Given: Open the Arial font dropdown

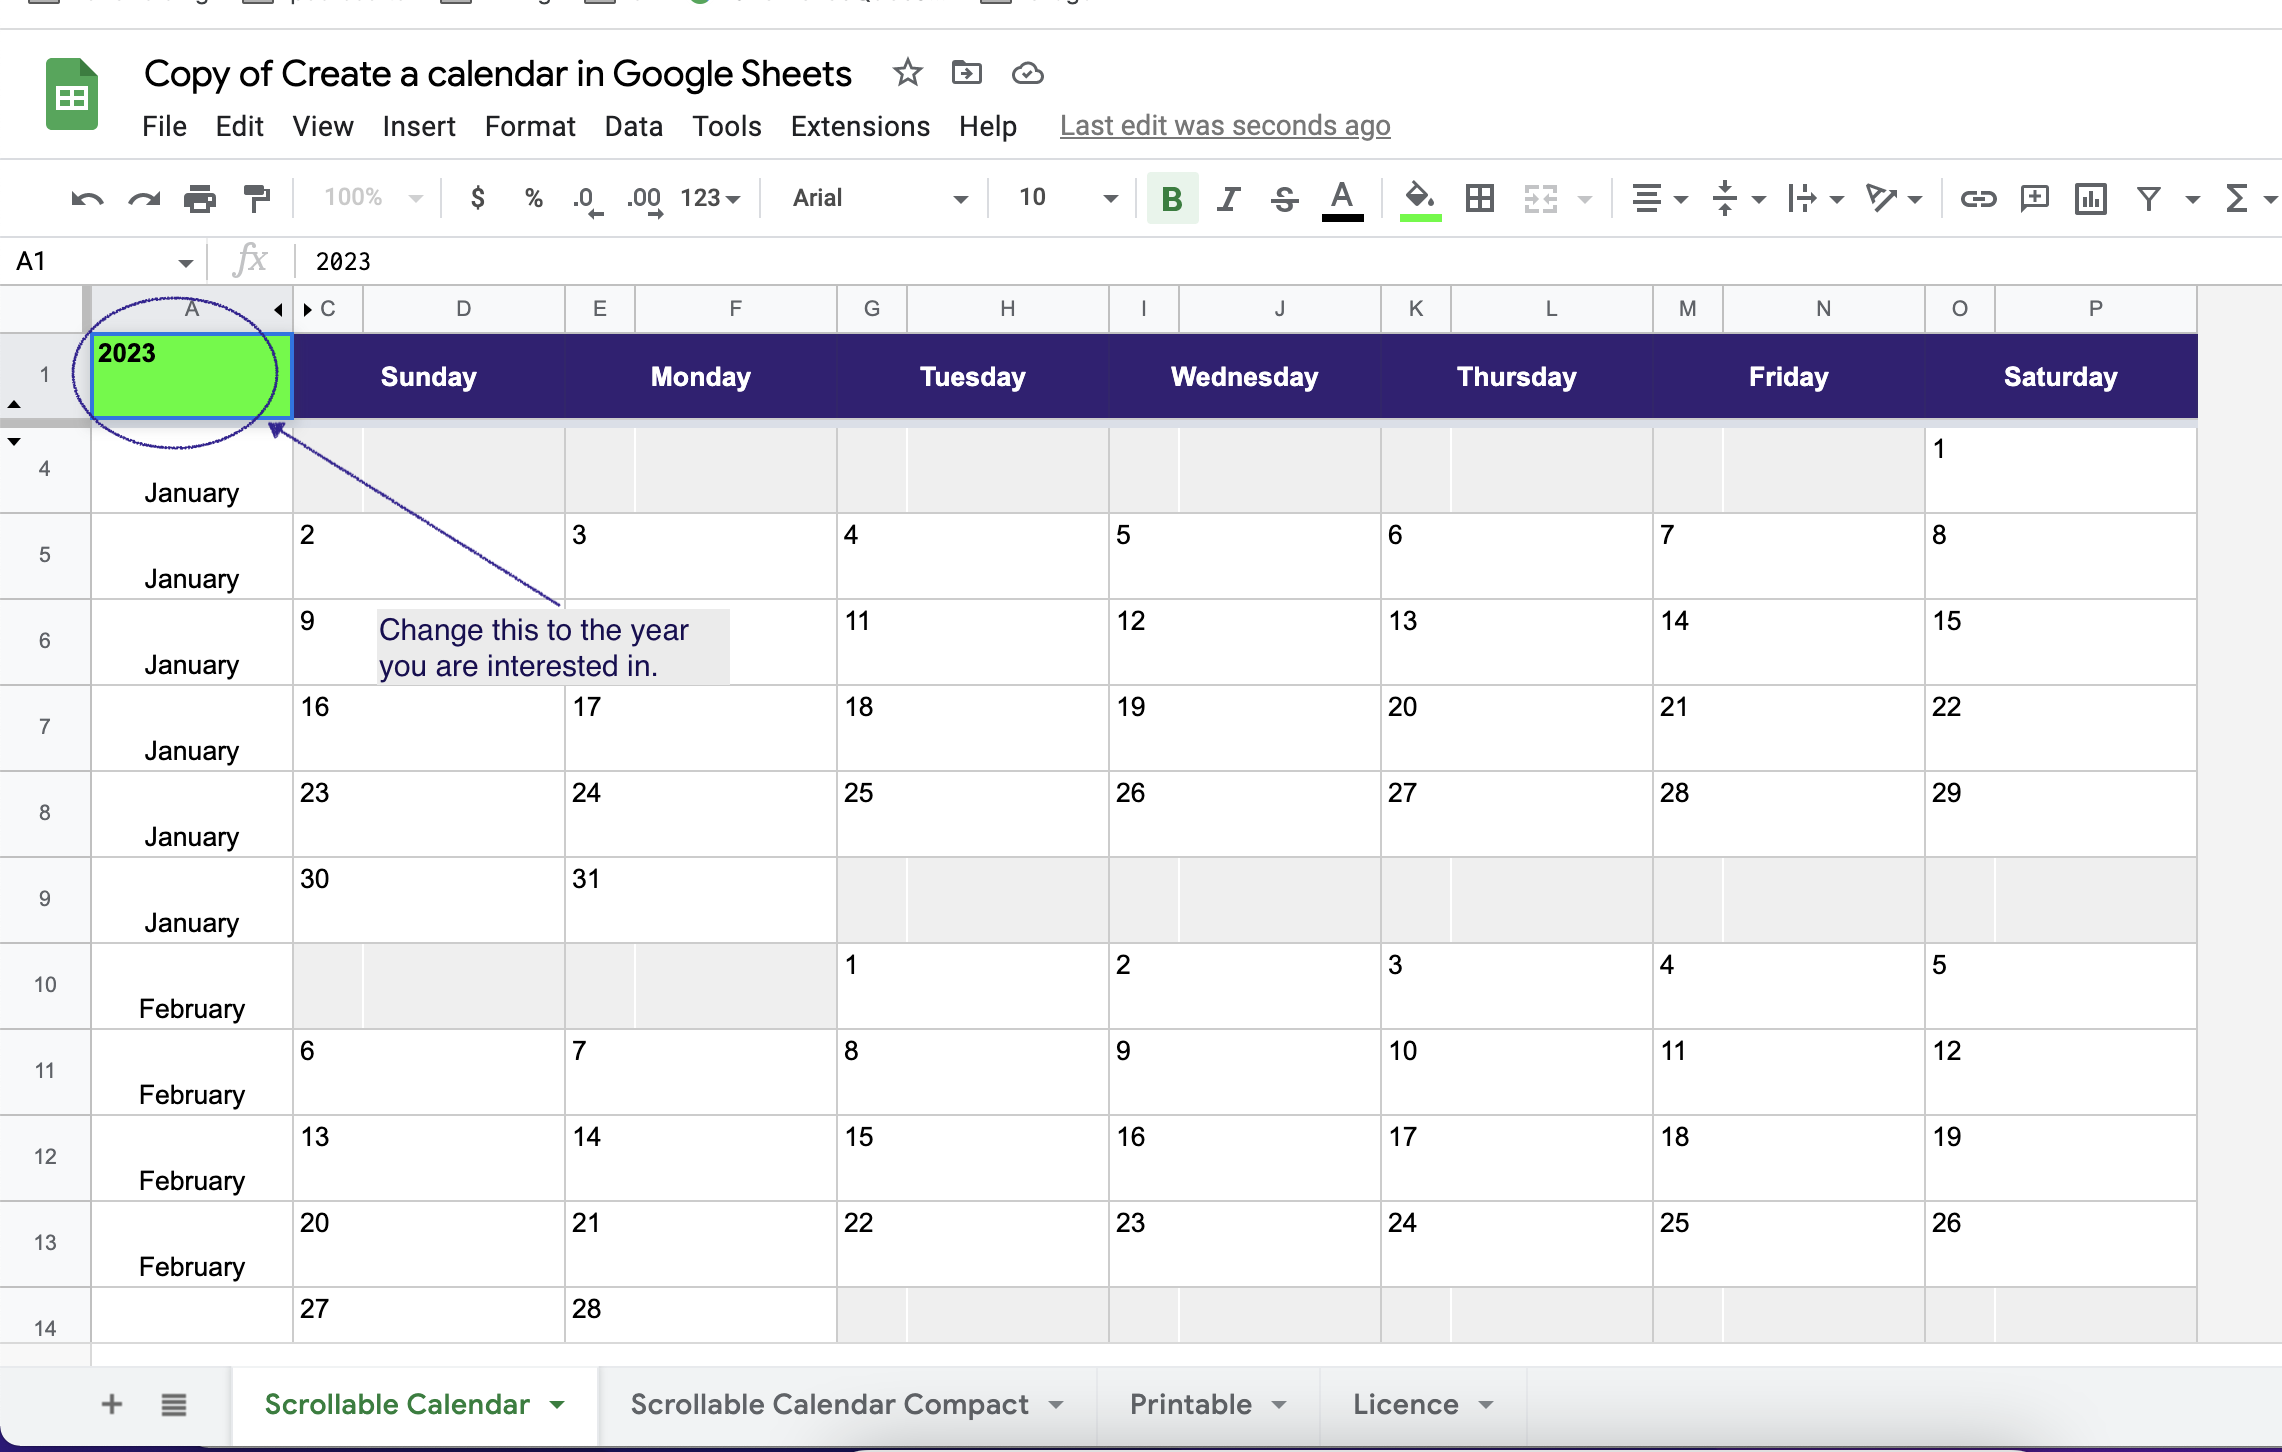Looking at the screenshot, I should (x=879, y=198).
